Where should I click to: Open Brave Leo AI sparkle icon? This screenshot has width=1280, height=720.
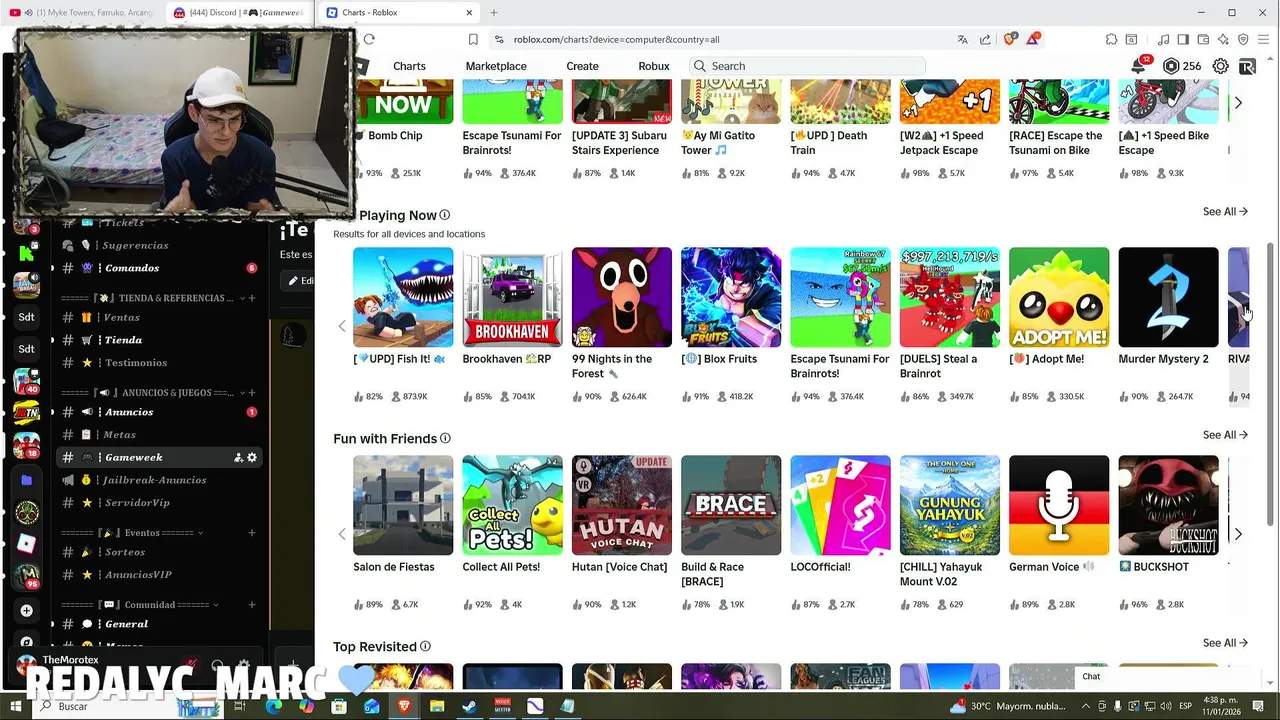tap(1223, 39)
